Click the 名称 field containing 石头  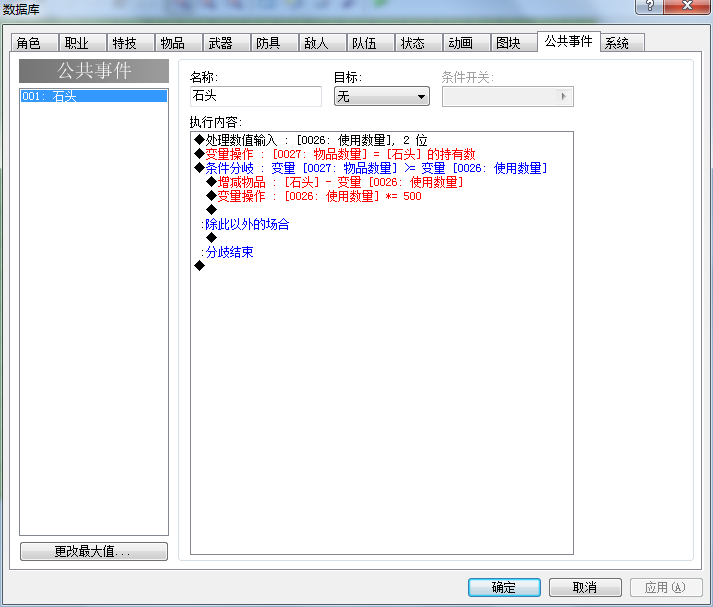[x=256, y=96]
